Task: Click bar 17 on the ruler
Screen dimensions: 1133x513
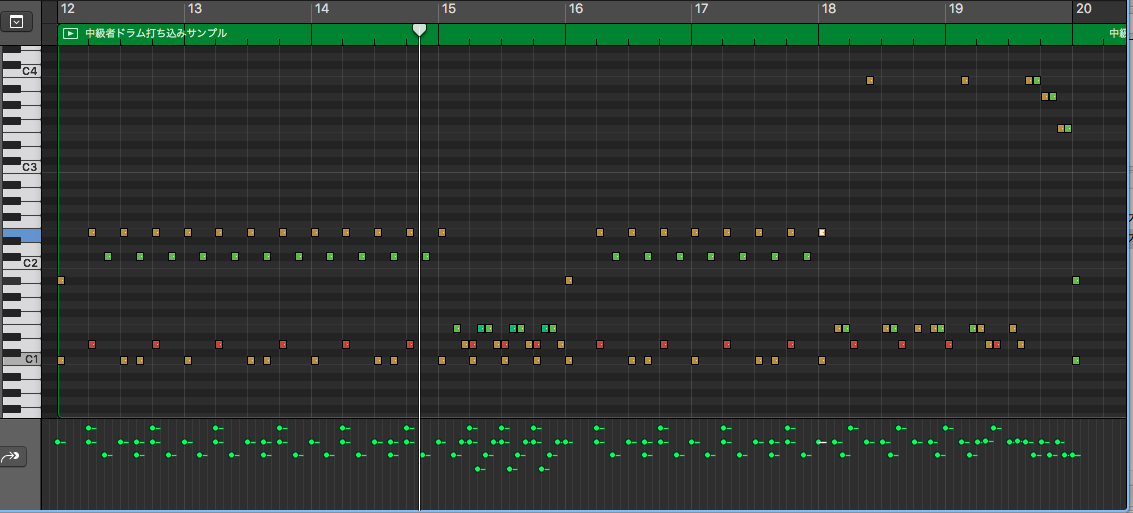Action: [x=702, y=9]
